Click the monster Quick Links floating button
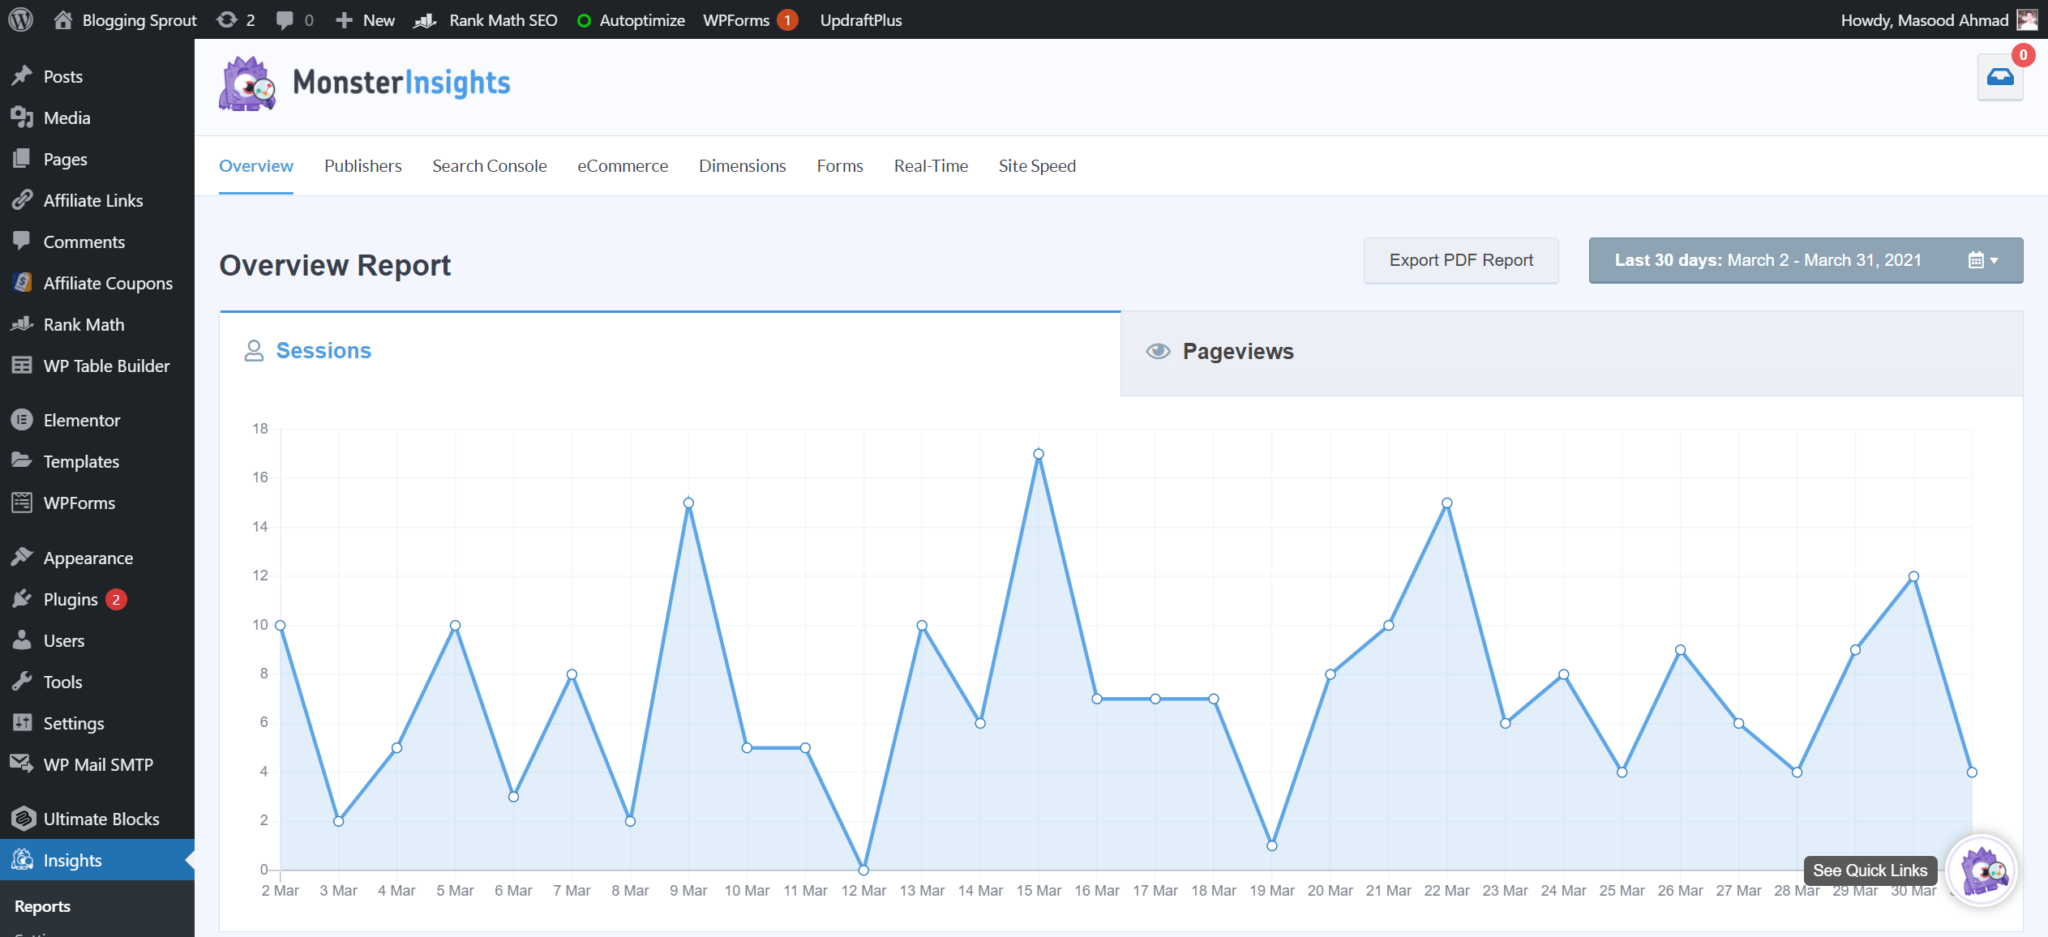 click(x=1983, y=871)
